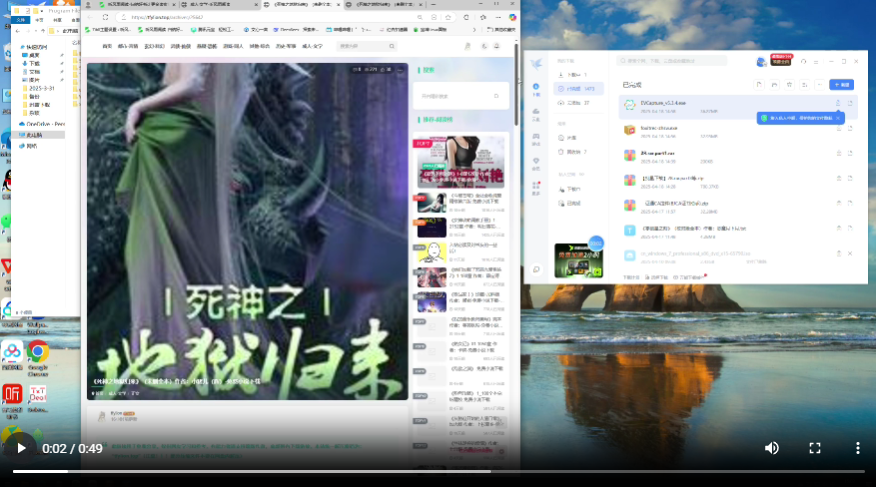876x487 pixels.
Task: Expand the bookmarks bar overflow chevron
Action: [x=474, y=30]
